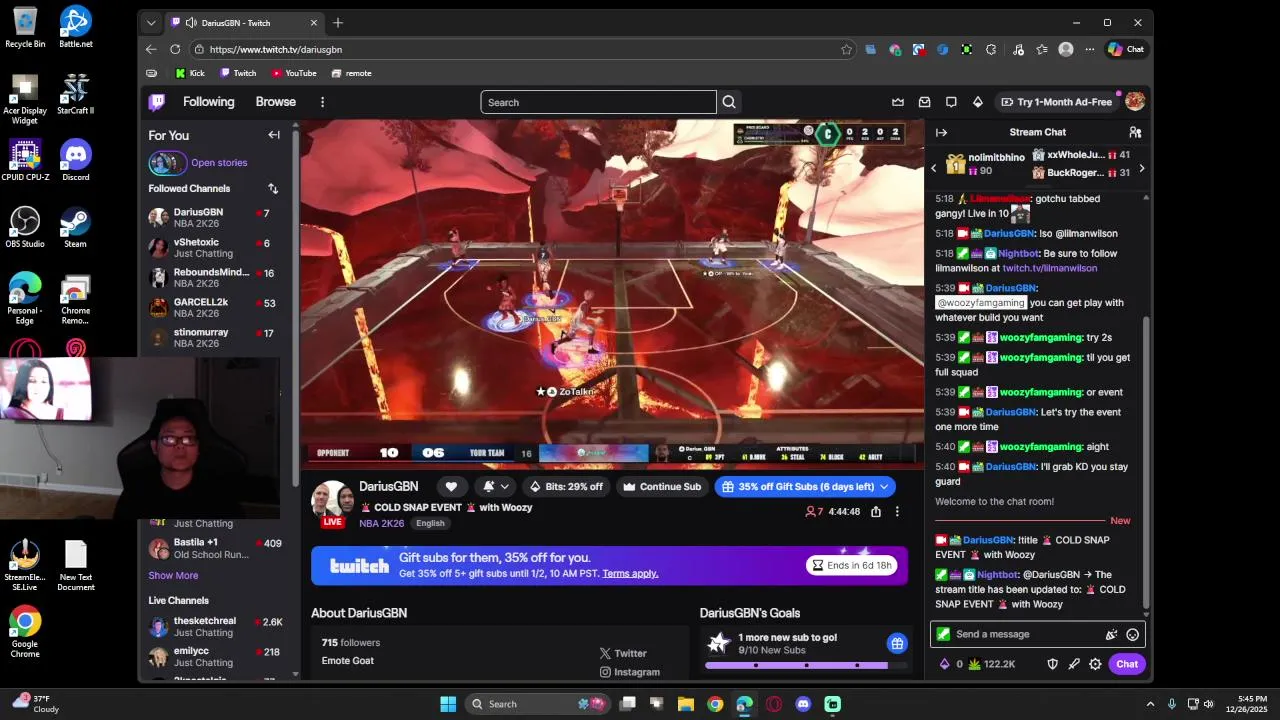Click the share stream icon
Viewport: 1280px width, 720px height.
(876, 511)
